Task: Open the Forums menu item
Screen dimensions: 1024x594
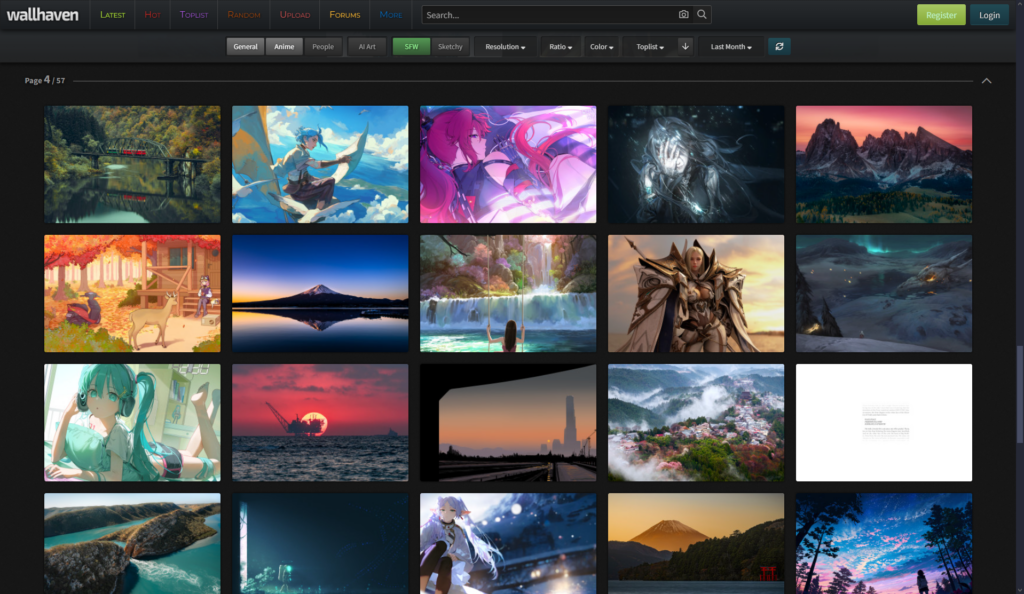Action: pyautogui.click(x=345, y=14)
